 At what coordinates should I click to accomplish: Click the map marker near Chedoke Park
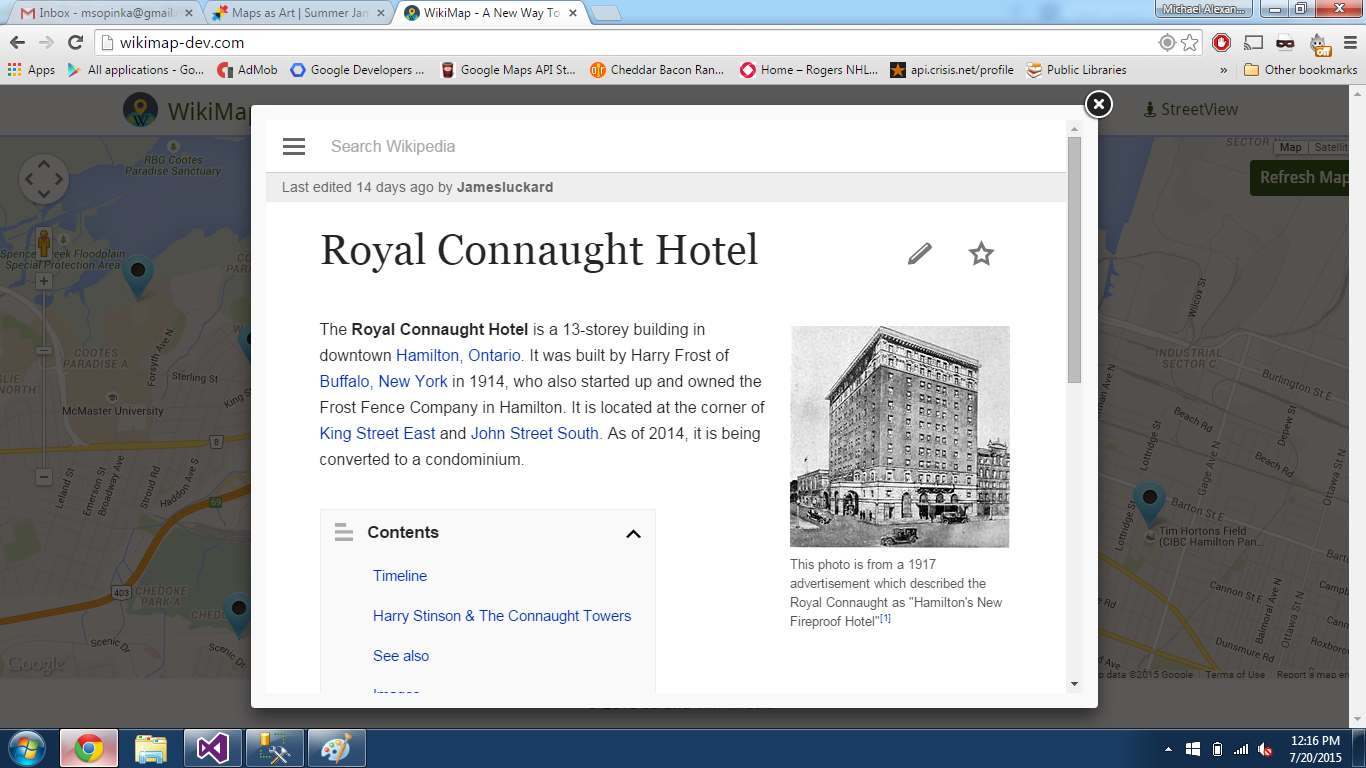pos(237,615)
